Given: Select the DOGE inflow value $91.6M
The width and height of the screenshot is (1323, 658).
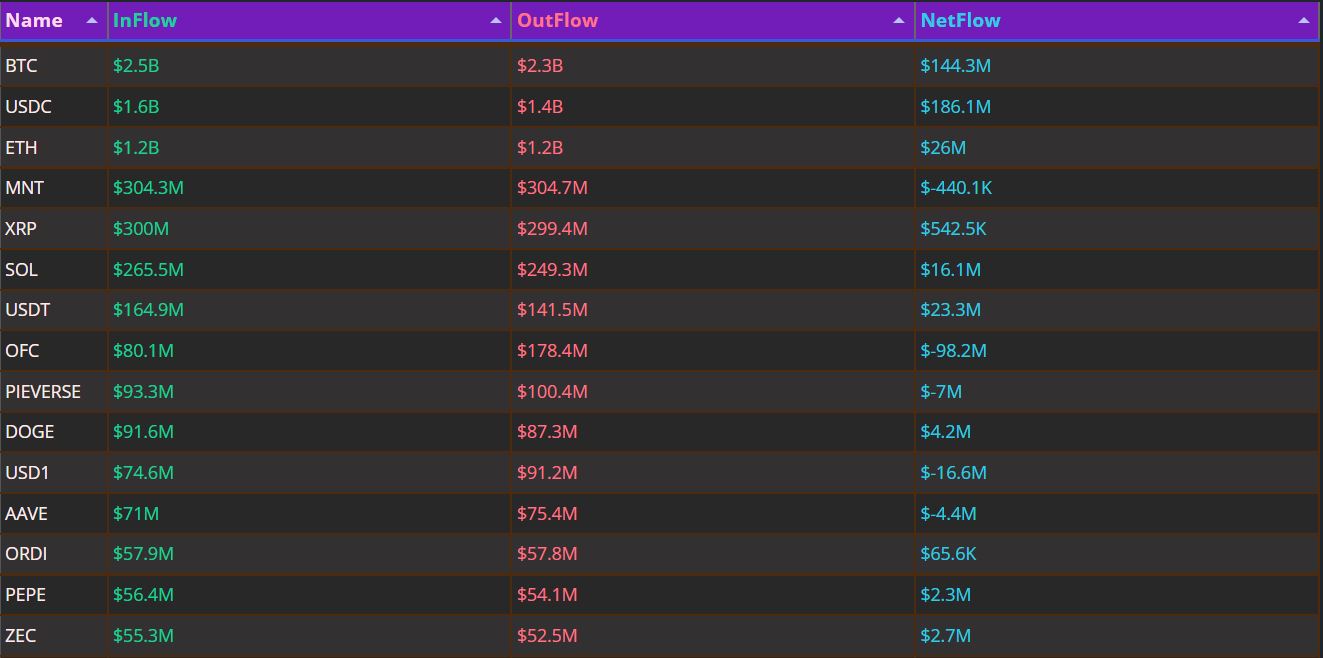Looking at the screenshot, I should tap(143, 432).
